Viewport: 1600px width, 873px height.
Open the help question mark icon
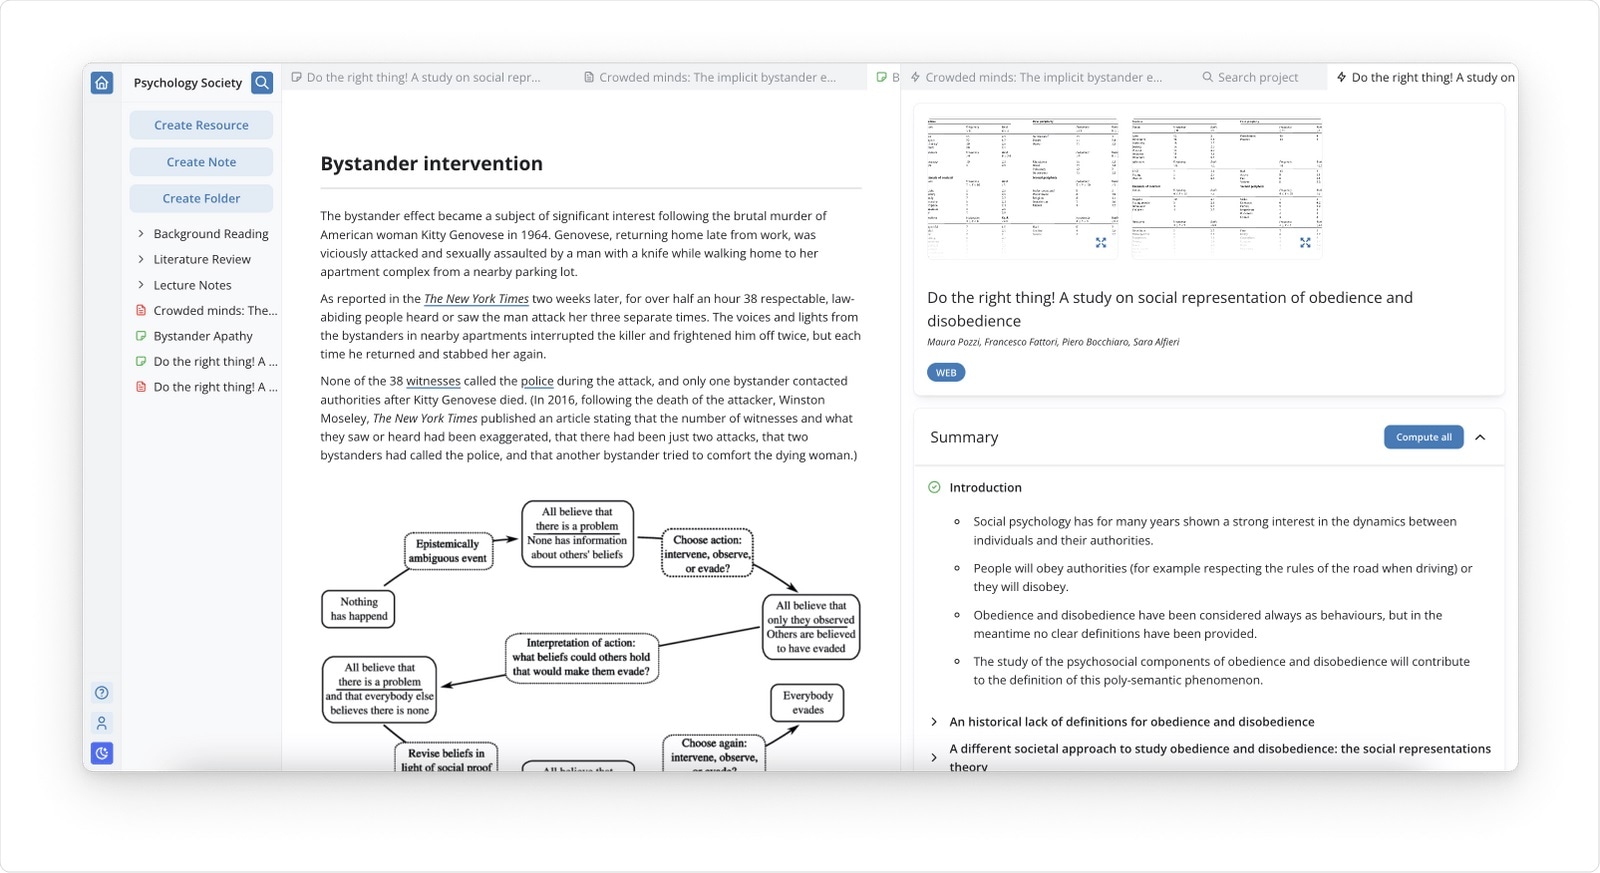point(102,693)
